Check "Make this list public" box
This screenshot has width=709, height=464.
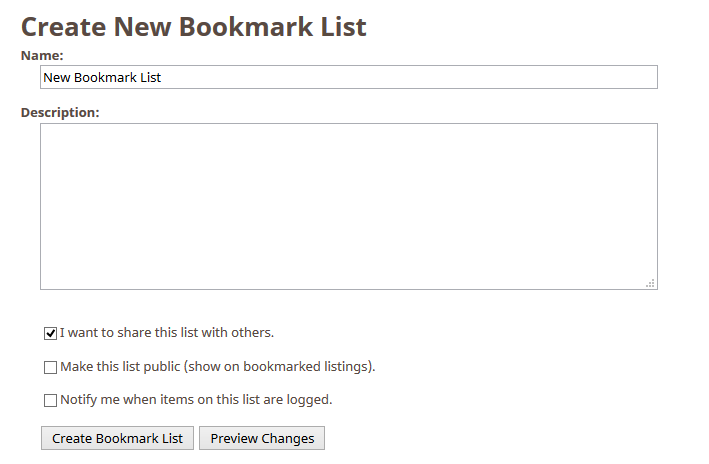[x=51, y=367]
